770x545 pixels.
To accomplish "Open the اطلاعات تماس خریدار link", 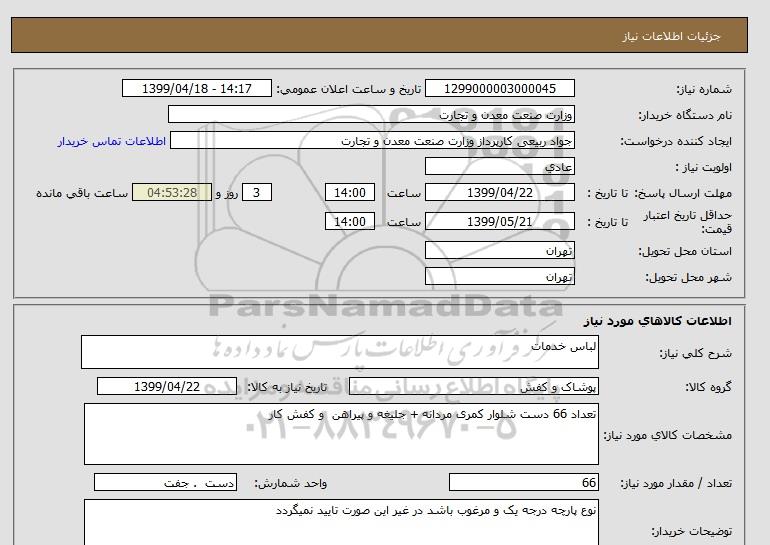I will coord(111,141).
